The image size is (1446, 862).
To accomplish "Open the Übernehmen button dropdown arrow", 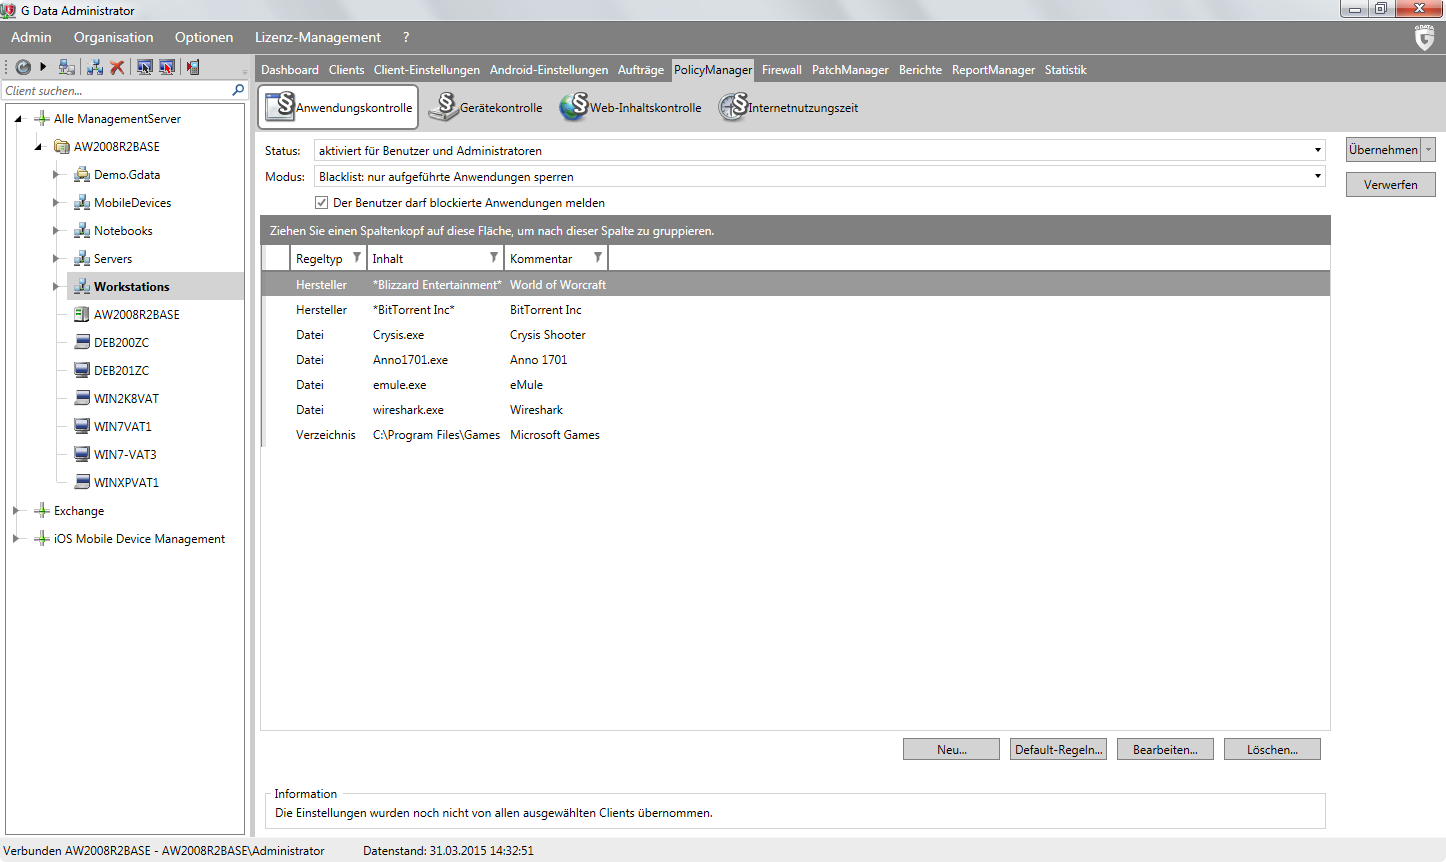I will click(1428, 150).
